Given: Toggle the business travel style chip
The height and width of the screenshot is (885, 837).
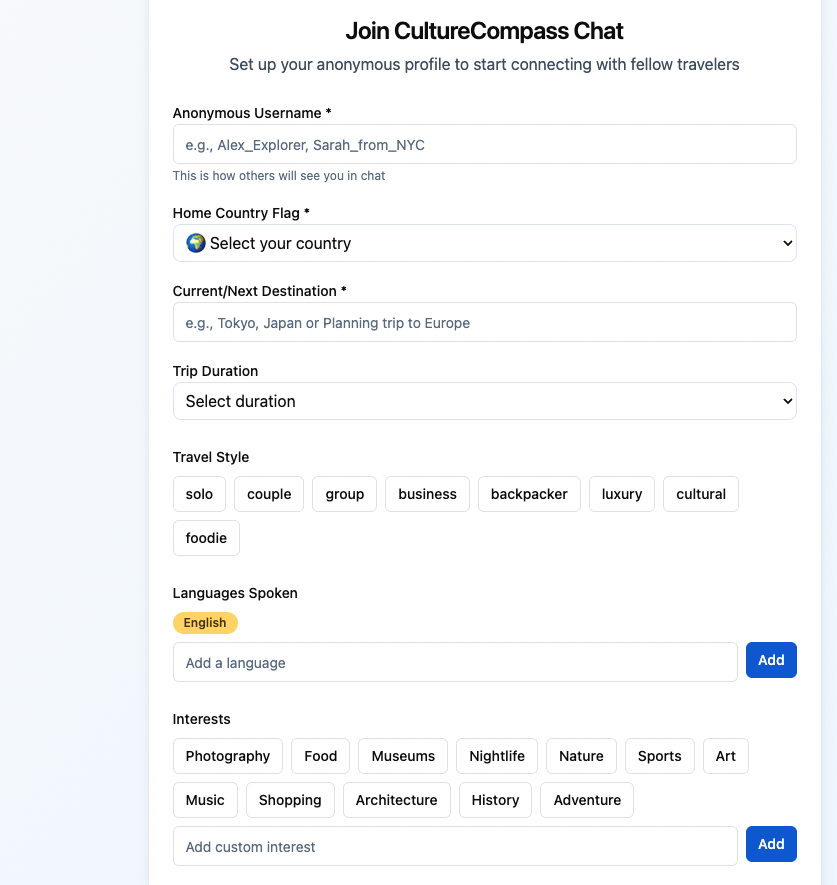Looking at the screenshot, I should click(x=427, y=494).
